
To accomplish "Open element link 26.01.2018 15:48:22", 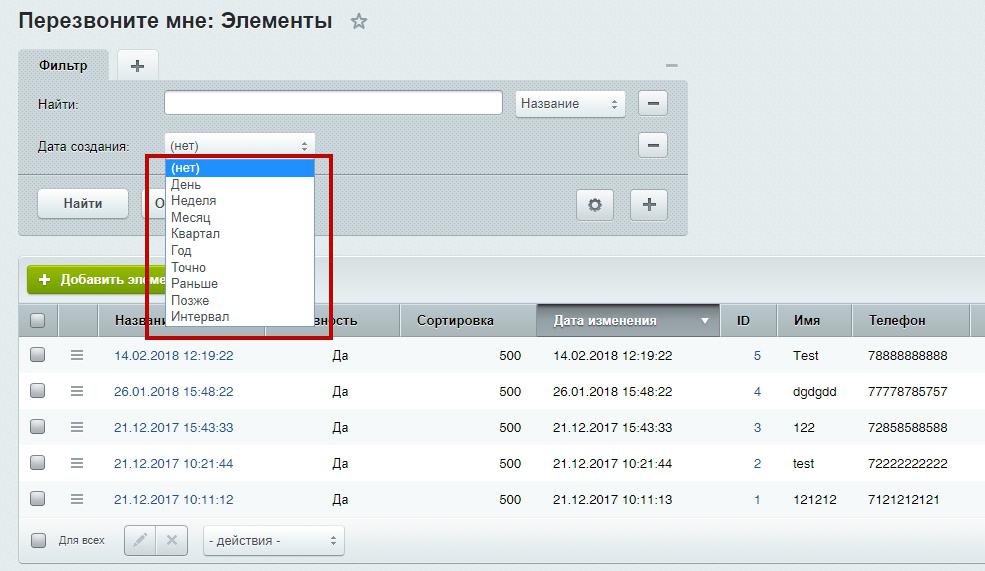I will 173,391.
